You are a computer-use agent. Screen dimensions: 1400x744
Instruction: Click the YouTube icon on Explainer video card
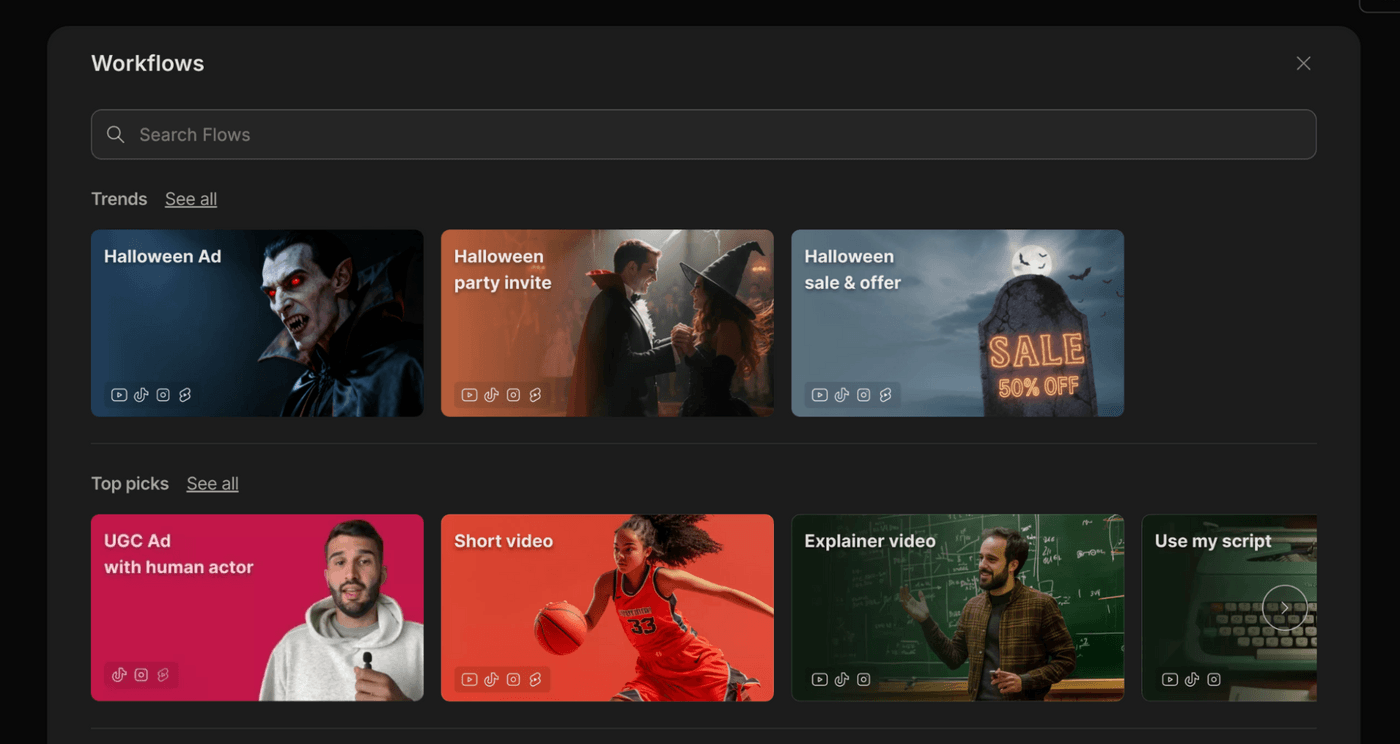point(819,680)
